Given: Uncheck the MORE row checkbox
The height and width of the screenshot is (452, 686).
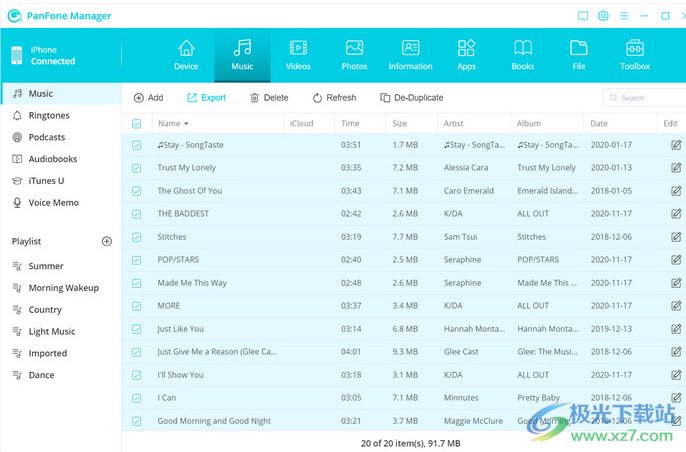Looking at the screenshot, I should pyautogui.click(x=136, y=306).
